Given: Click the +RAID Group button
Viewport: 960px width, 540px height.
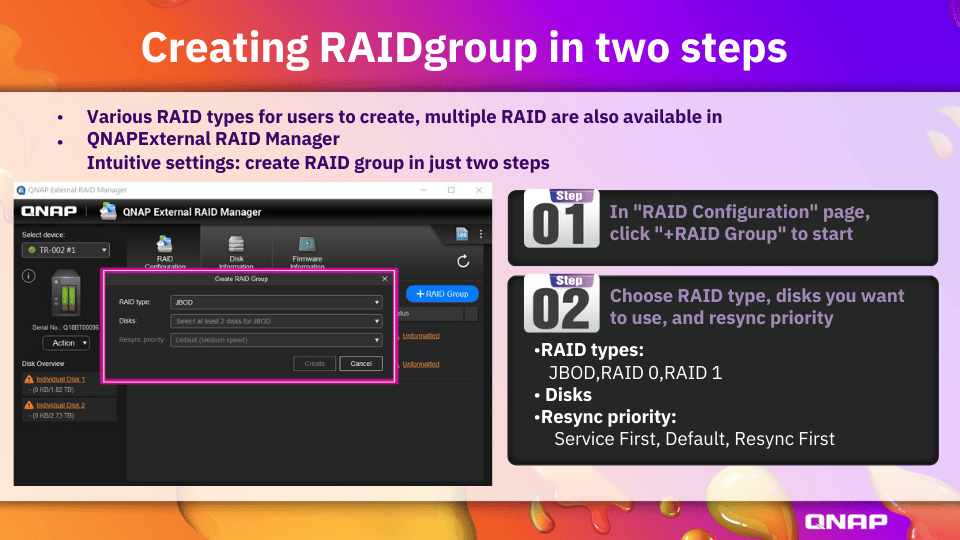Looking at the screenshot, I should [x=442, y=294].
